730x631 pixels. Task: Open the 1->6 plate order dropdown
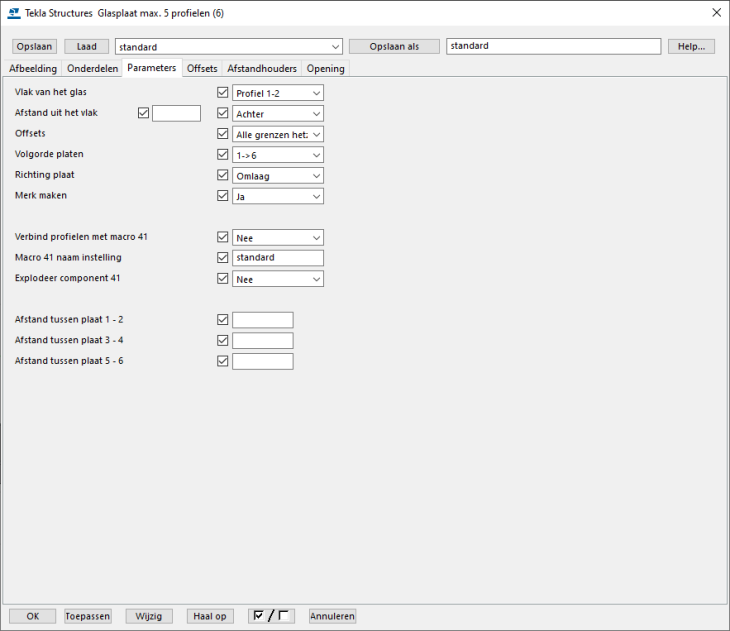[x=278, y=155]
